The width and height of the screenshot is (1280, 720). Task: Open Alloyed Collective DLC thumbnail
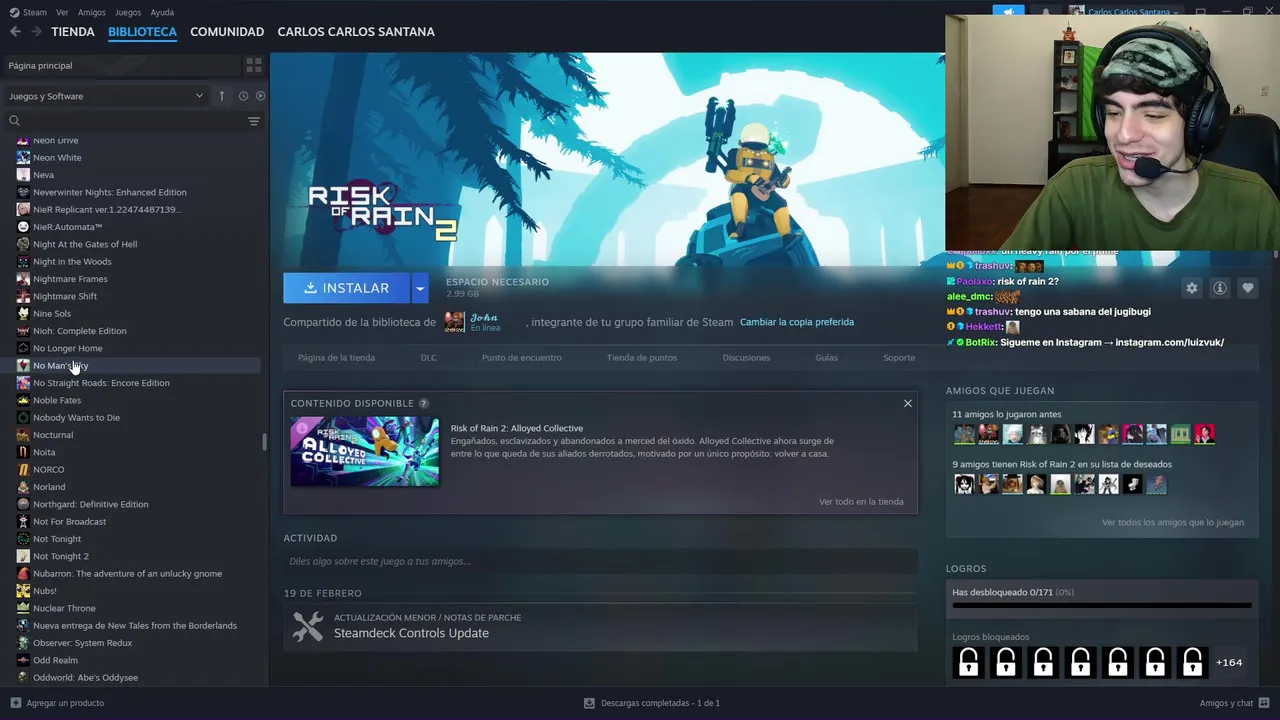click(365, 452)
